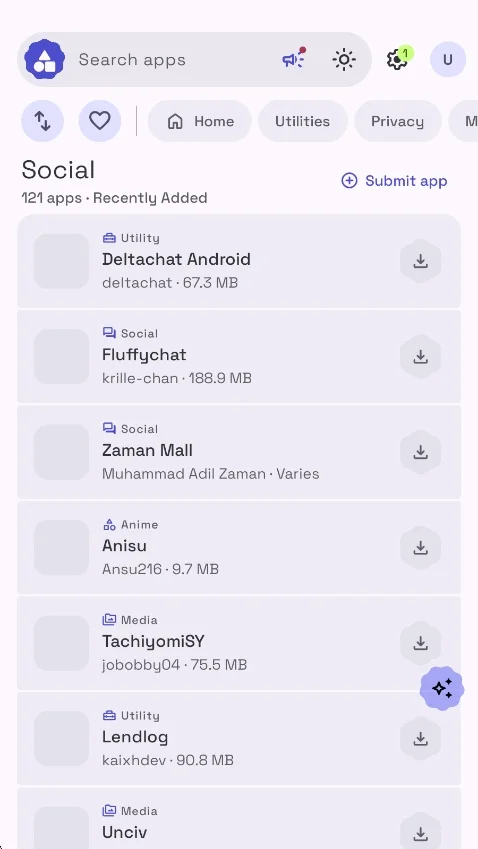Download the Anisu app
The image size is (478, 849).
point(421,548)
